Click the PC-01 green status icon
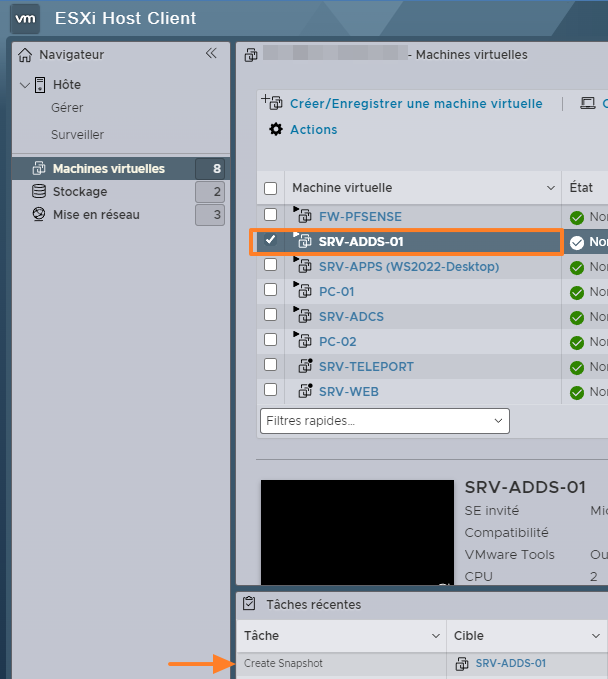This screenshot has height=679, width=608. pos(577,293)
